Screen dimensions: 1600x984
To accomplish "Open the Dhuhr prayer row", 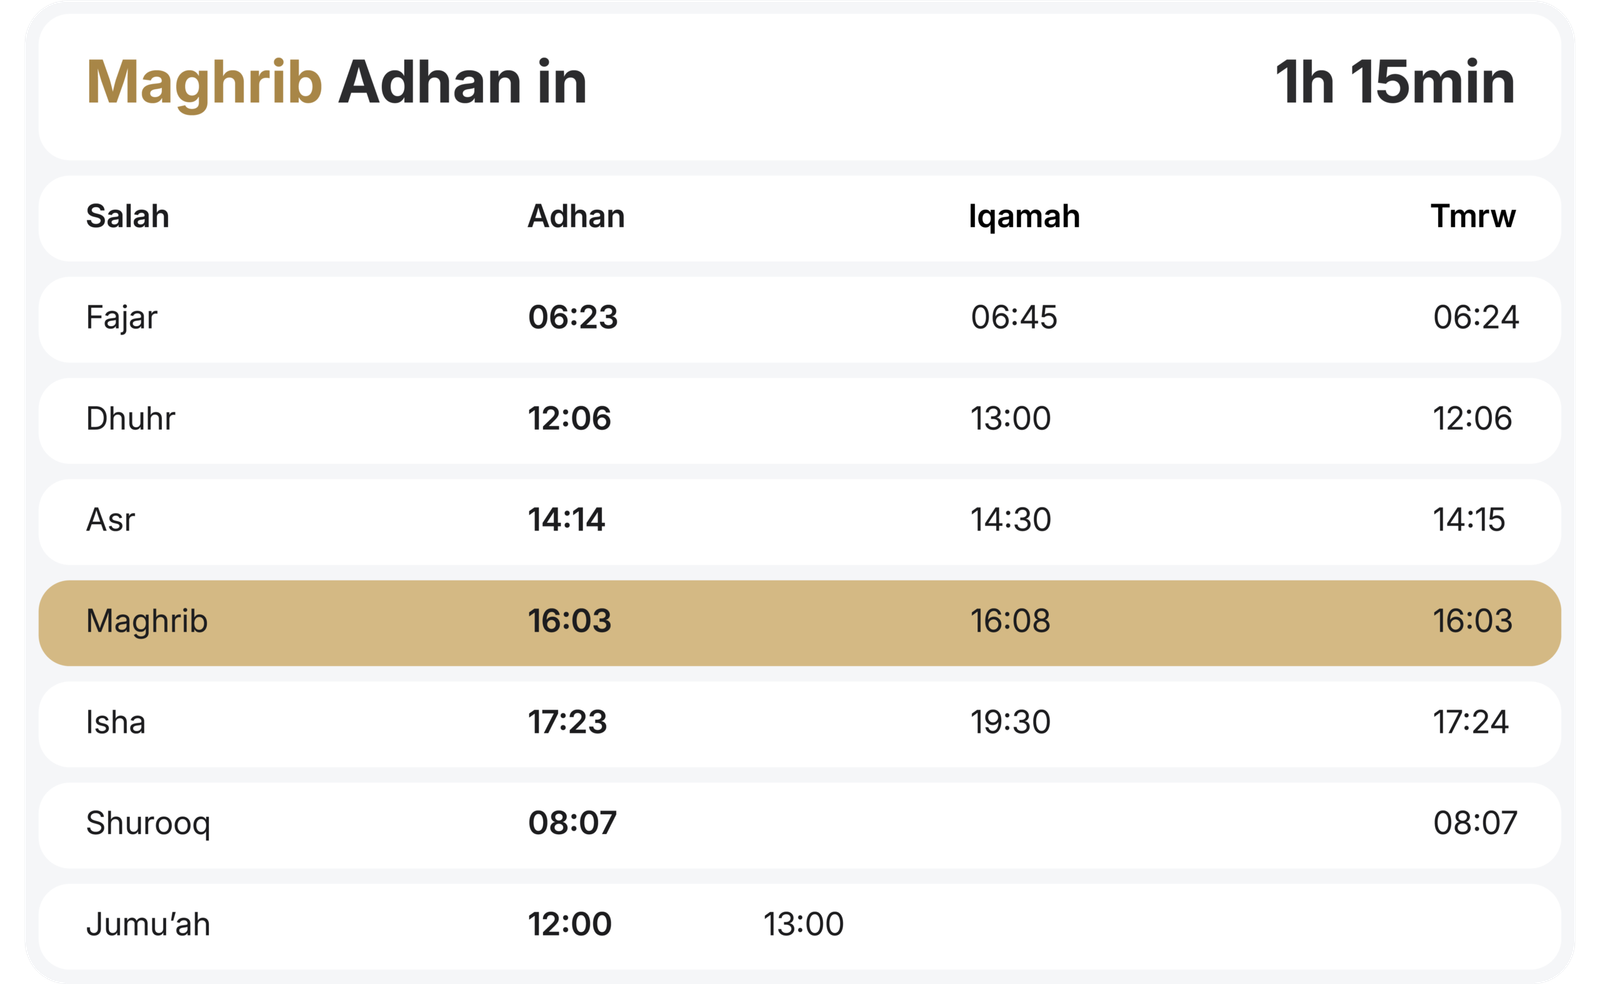I will tap(131, 419).
